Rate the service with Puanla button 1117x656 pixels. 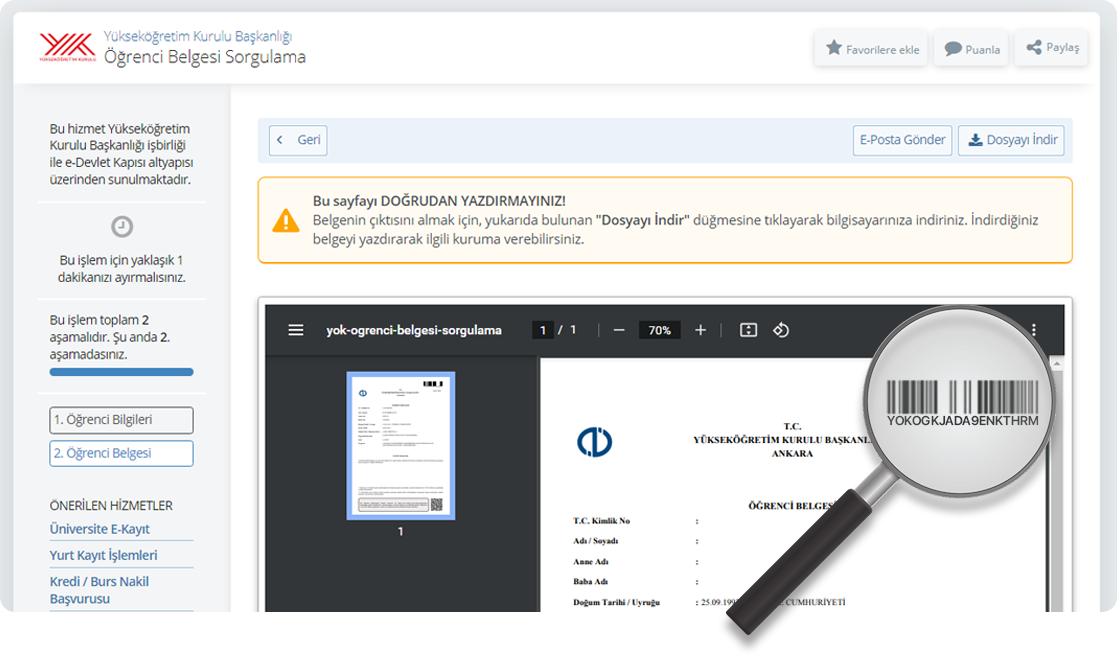click(x=972, y=48)
